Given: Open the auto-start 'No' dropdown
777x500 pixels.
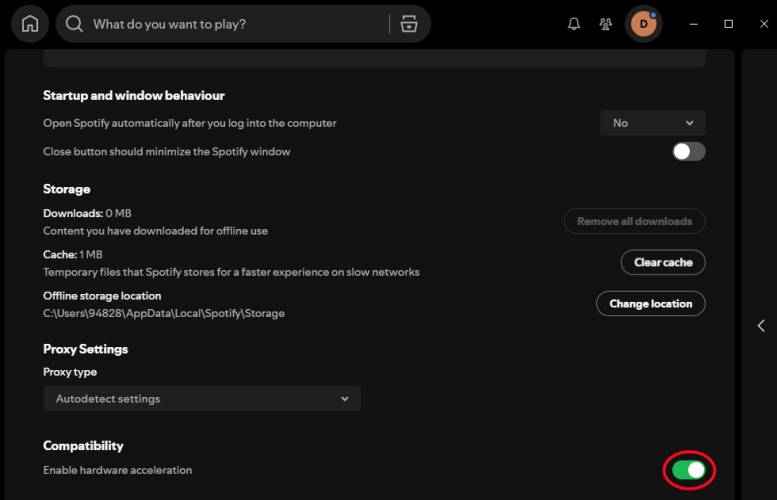Looking at the screenshot, I should 652,123.
